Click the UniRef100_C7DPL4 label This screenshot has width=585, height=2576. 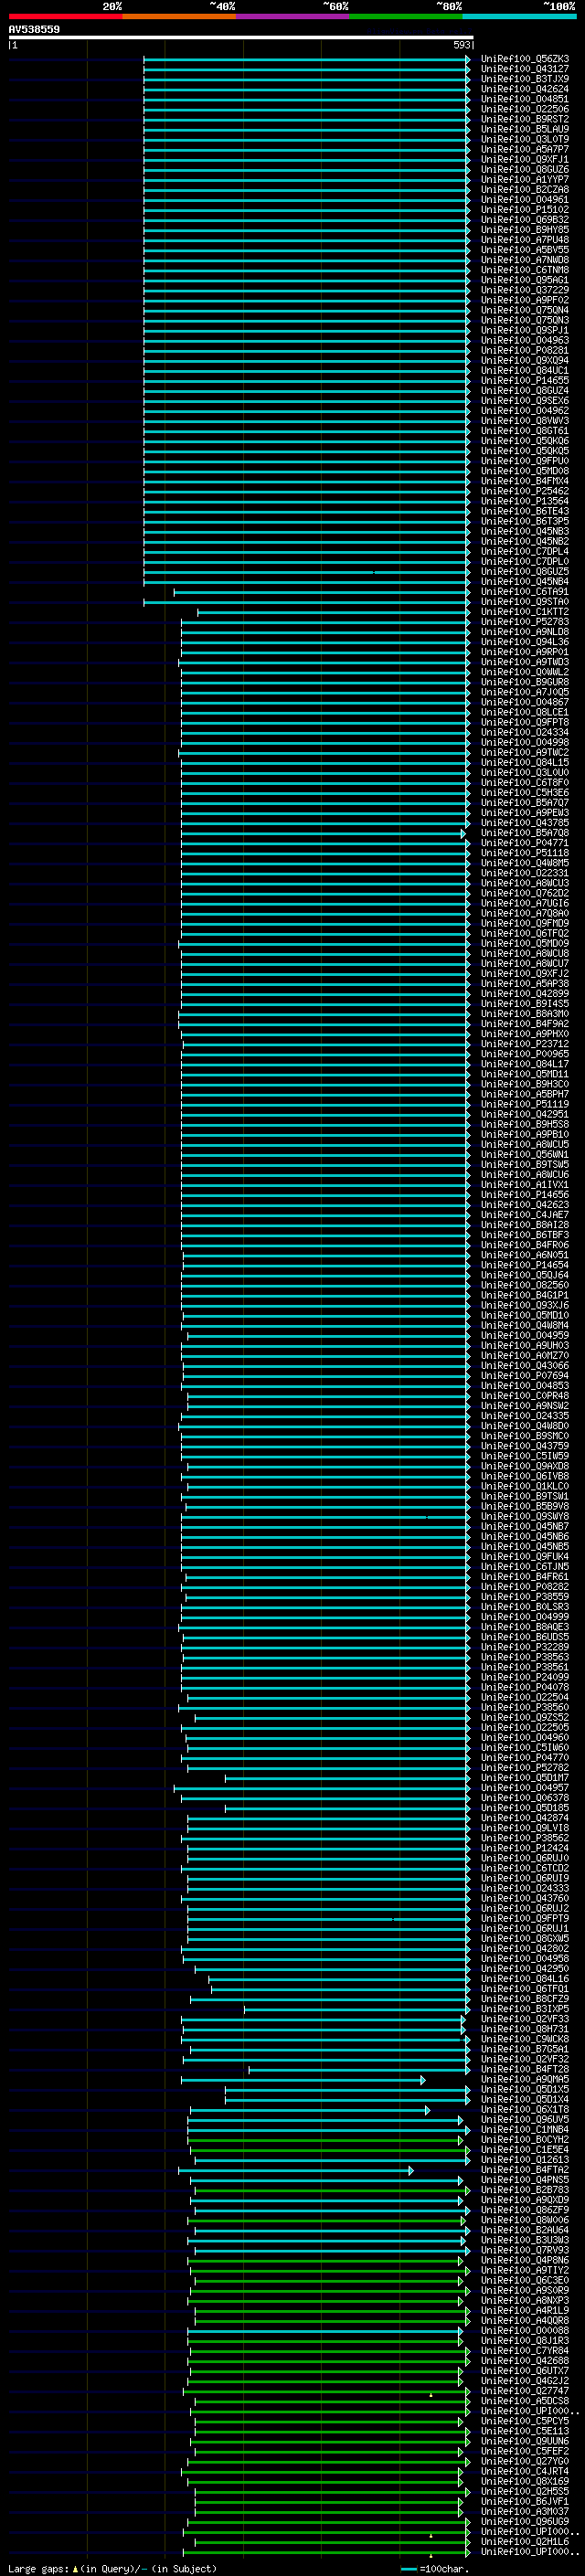coord(525,552)
